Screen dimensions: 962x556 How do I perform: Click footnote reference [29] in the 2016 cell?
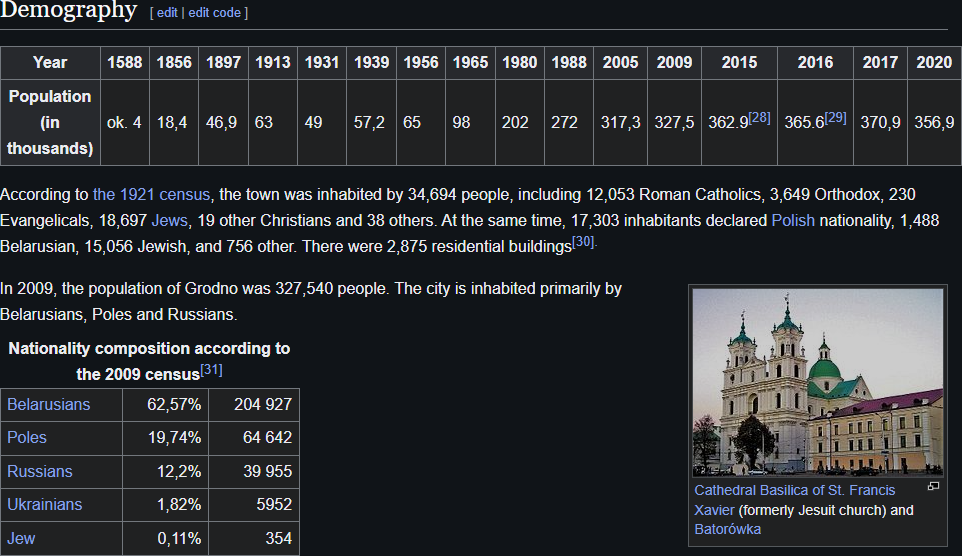tap(835, 117)
